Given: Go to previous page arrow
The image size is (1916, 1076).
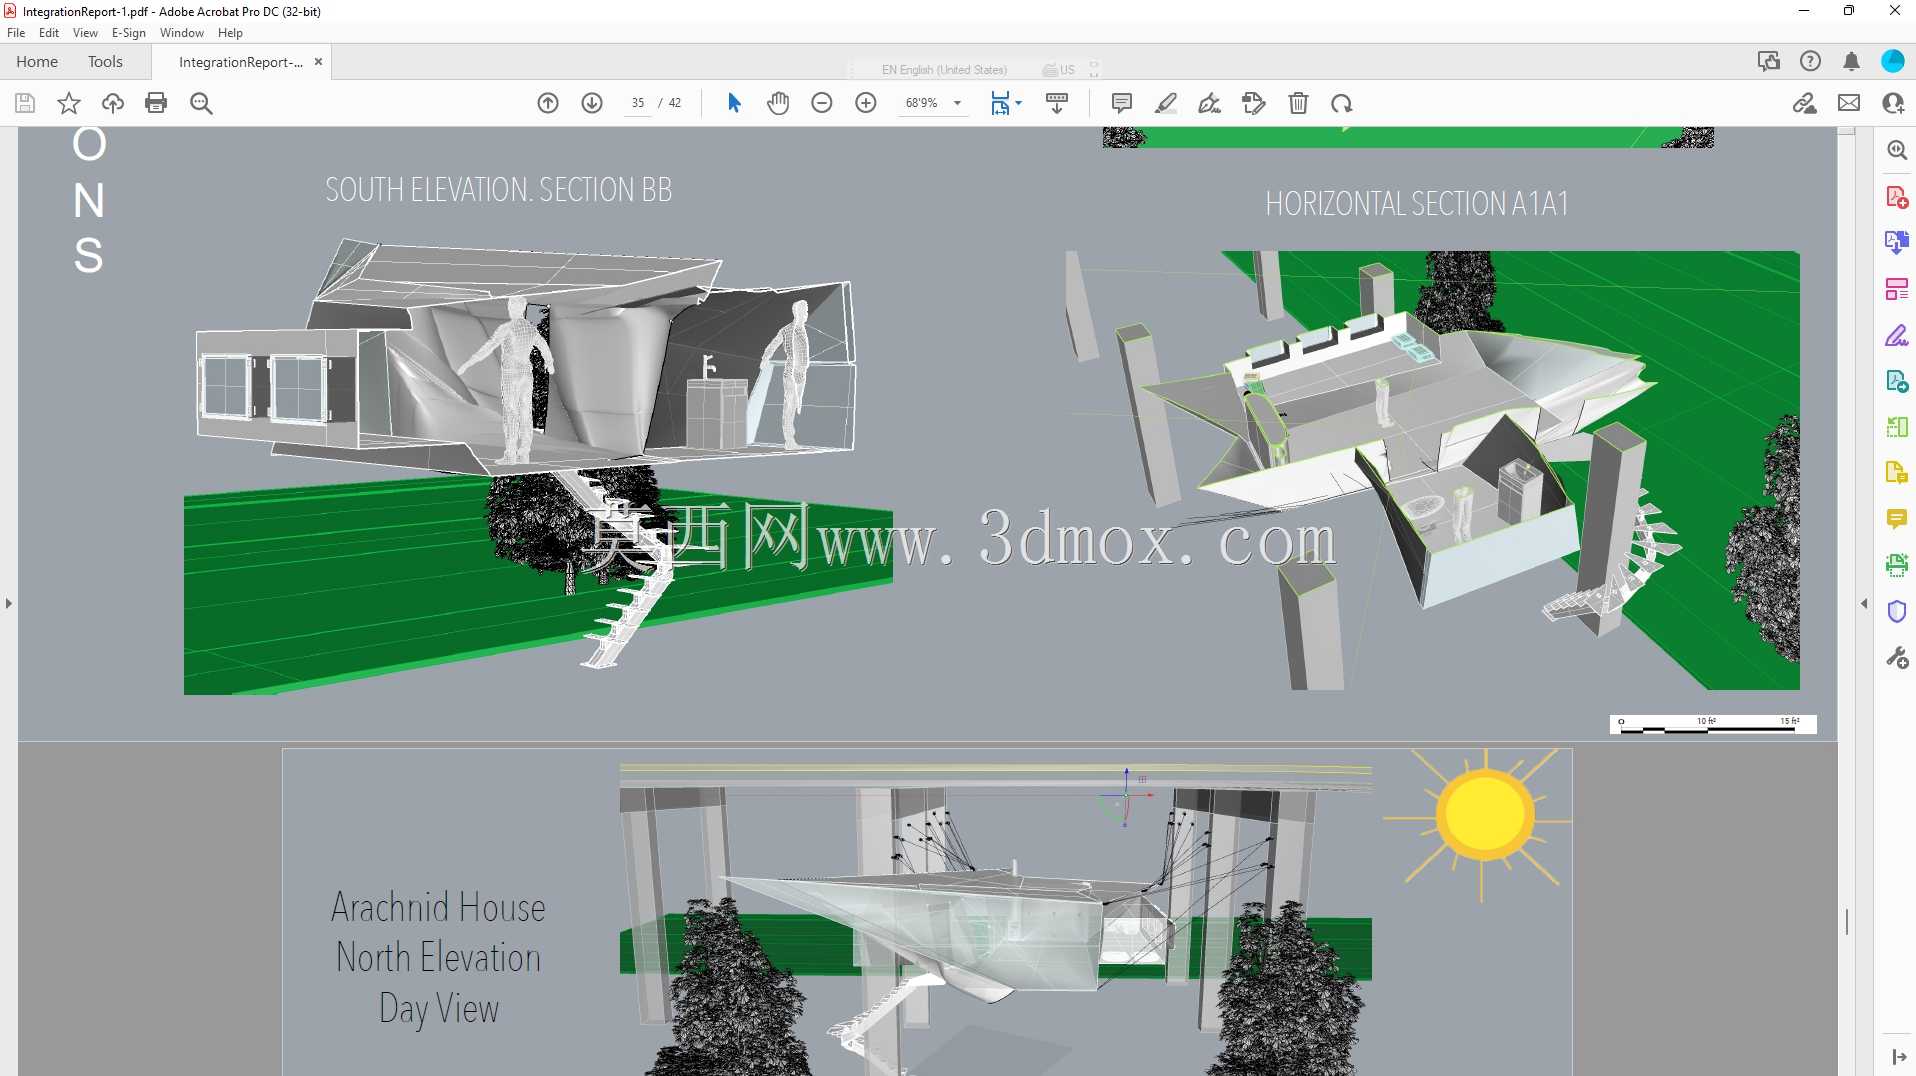Looking at the screenshot, I should [548, 103].
